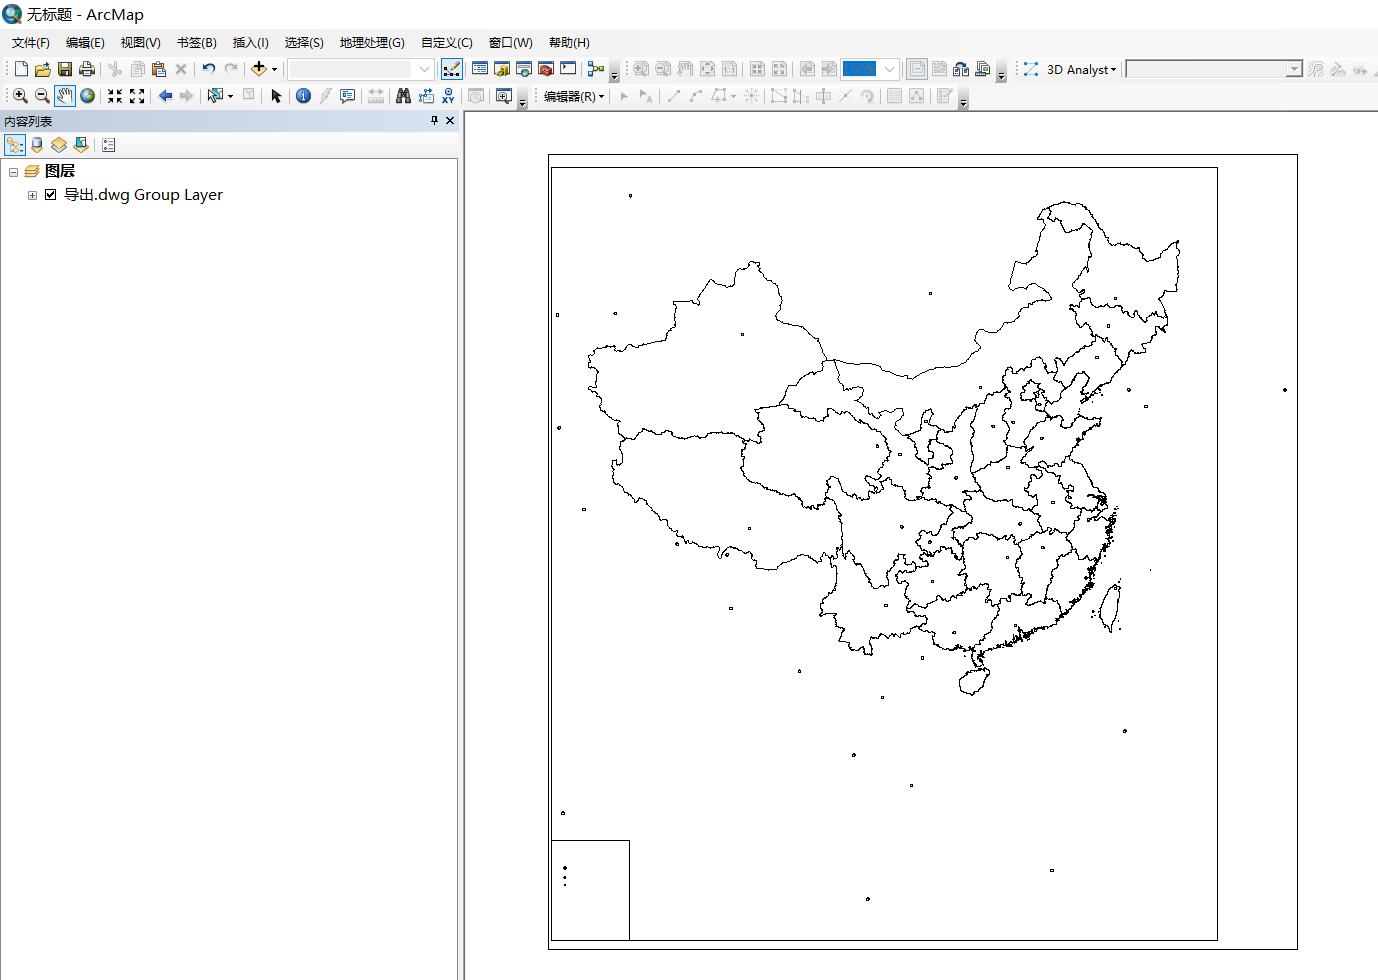Activate the Pan hand tool
This screenshot has width=1378, height=980.
pyautogui.click(x=65, y=96)
